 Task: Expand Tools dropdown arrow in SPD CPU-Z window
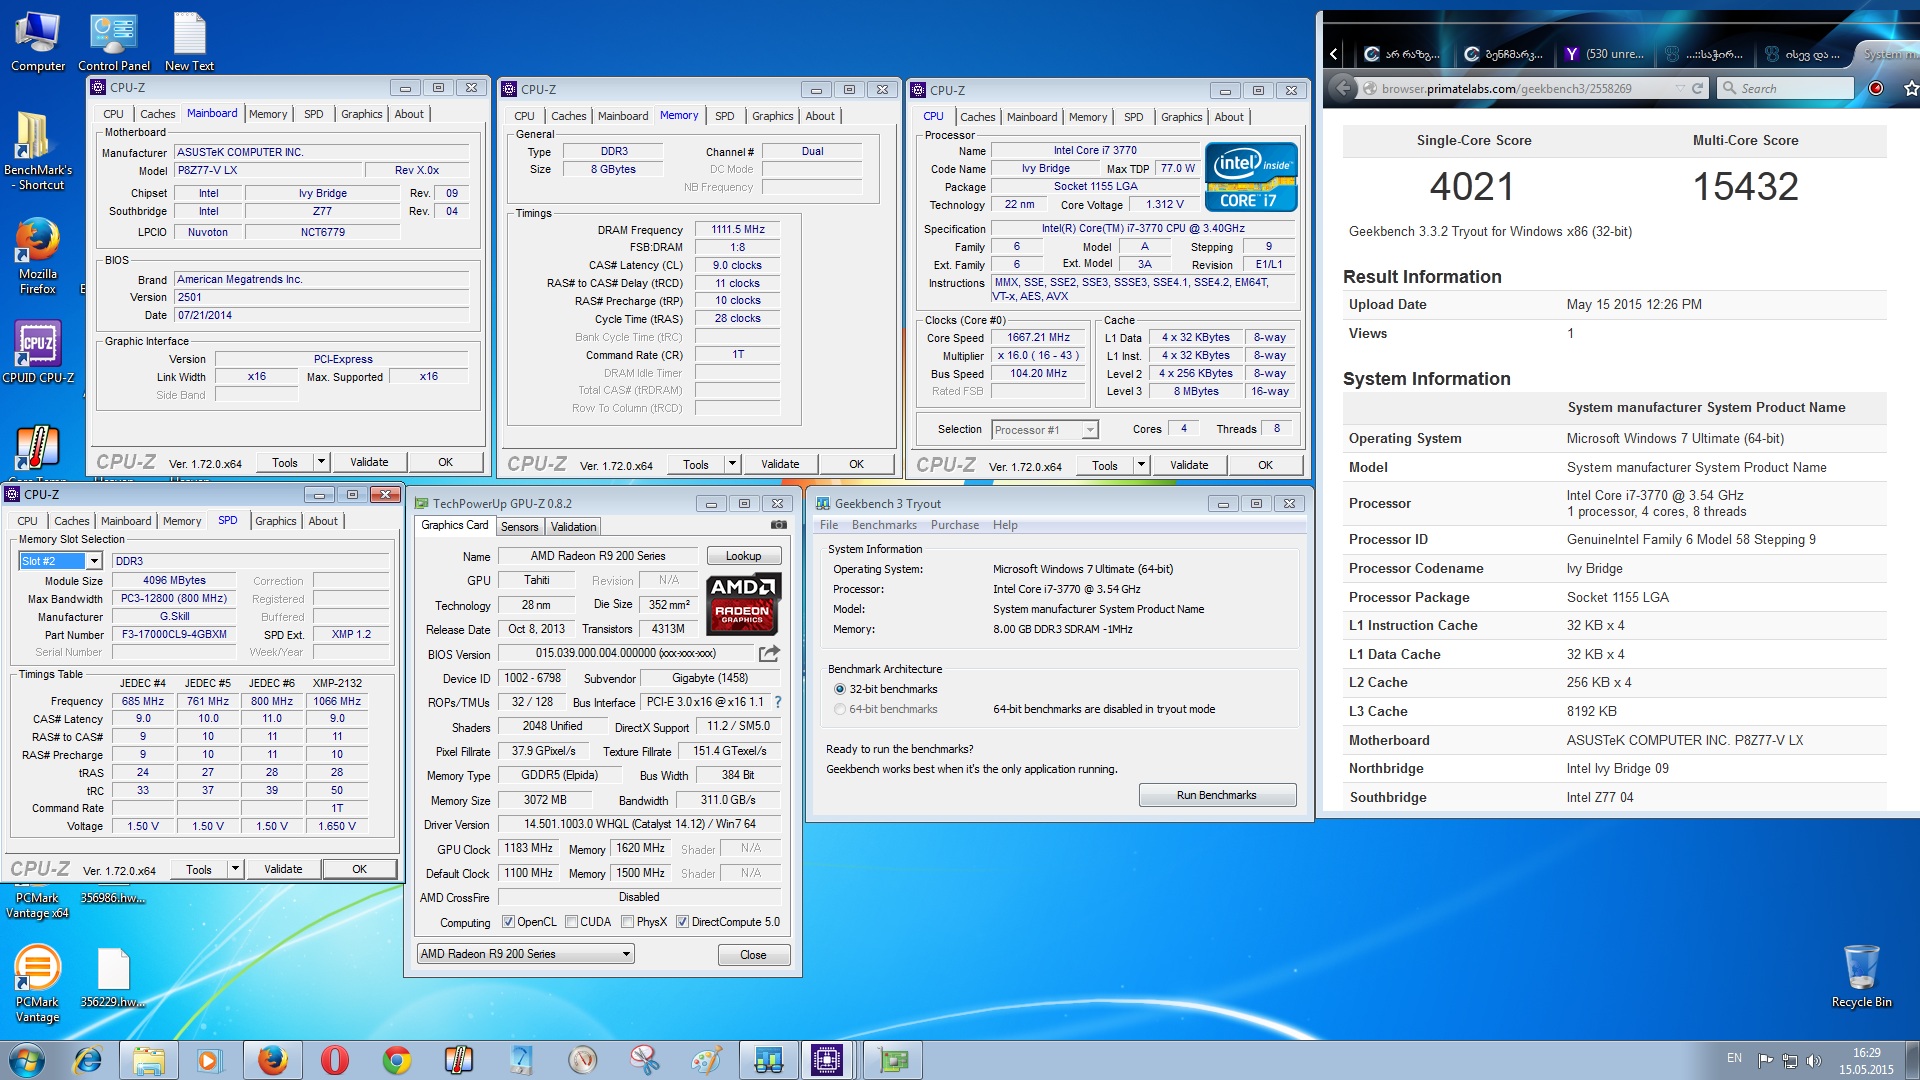[235, 869]
